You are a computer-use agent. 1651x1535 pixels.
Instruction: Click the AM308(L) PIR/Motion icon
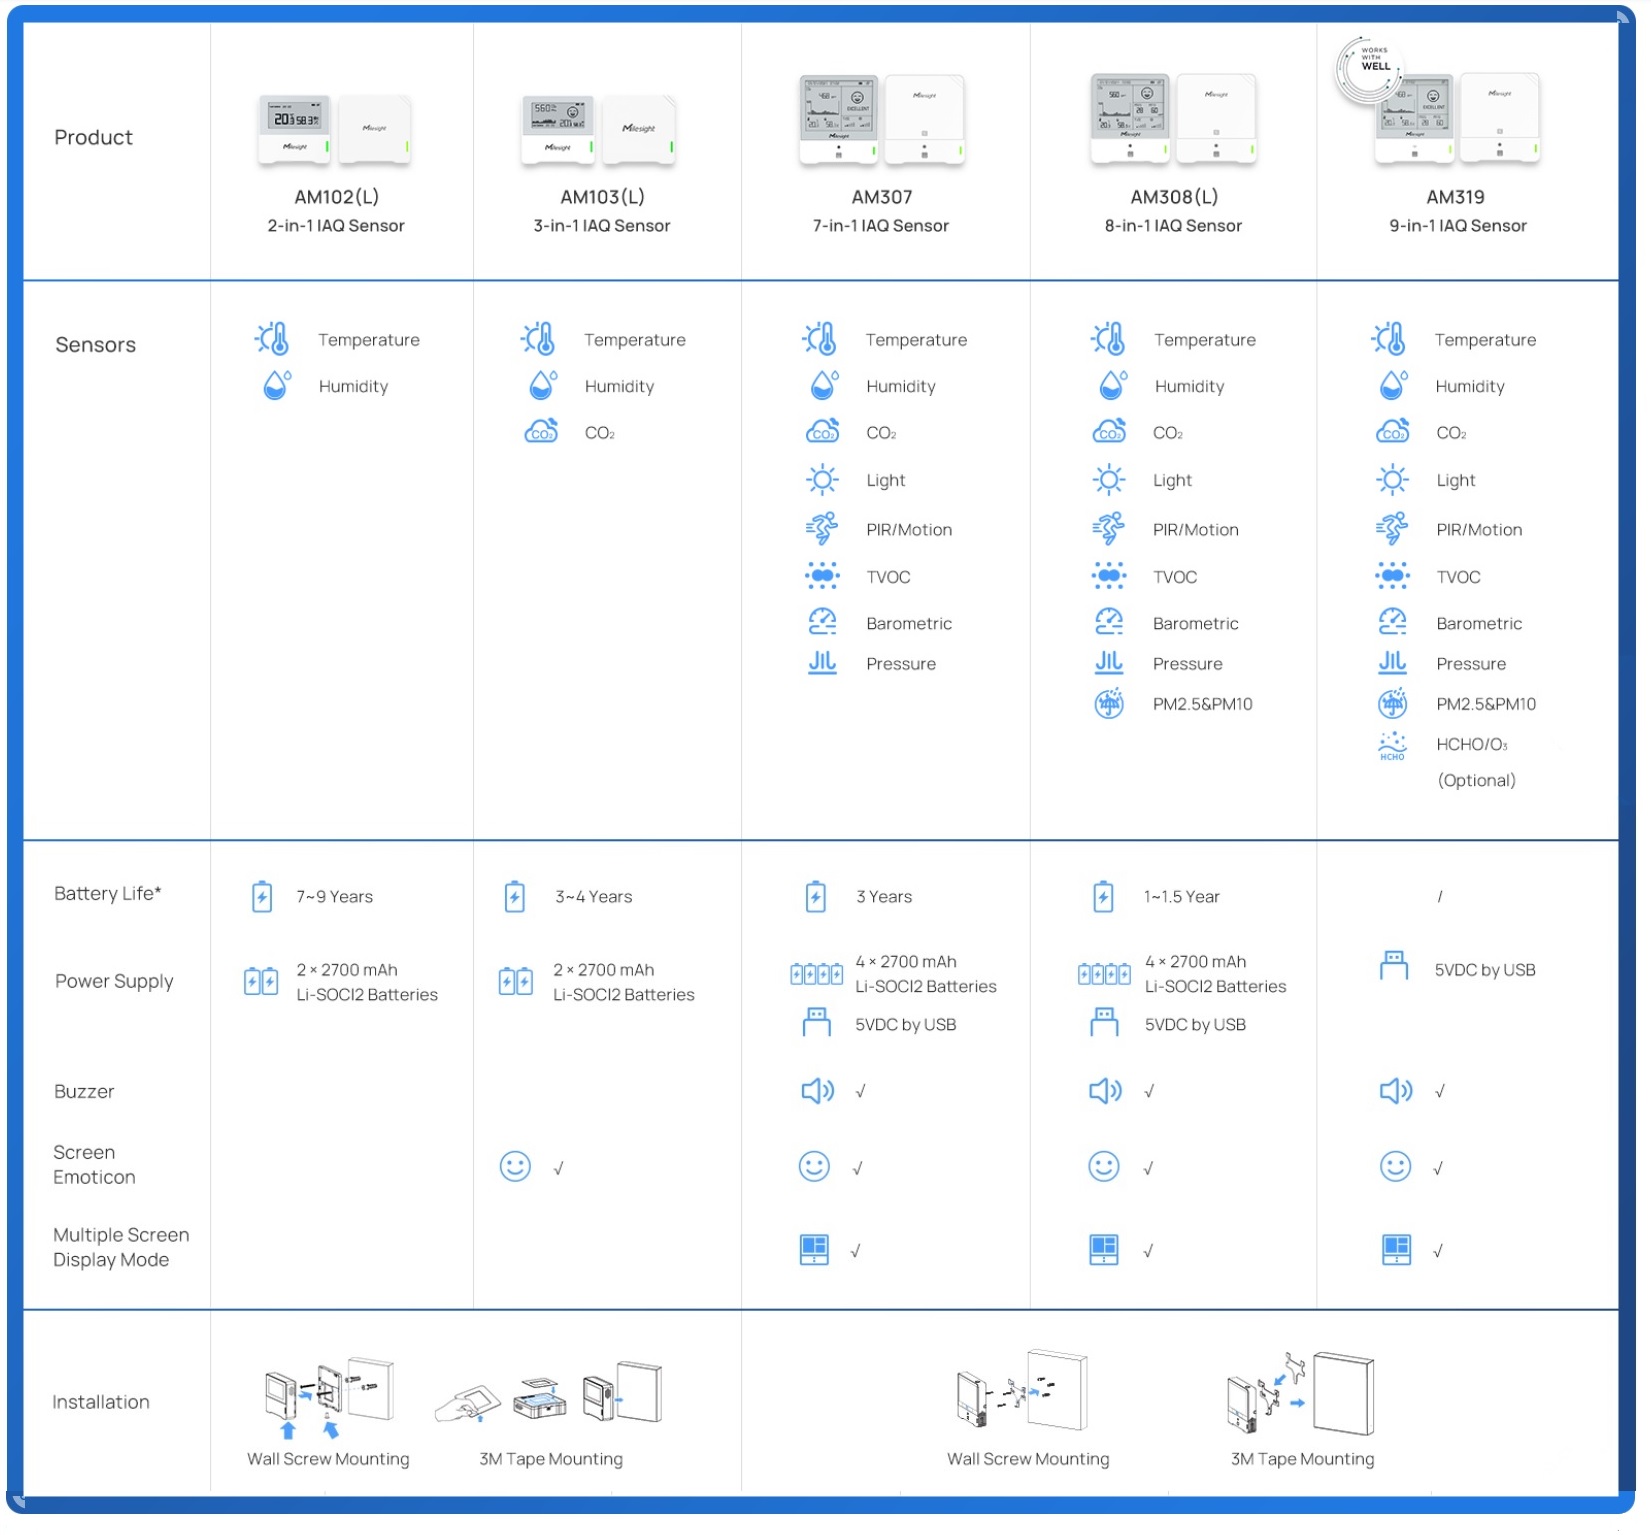point(1109,528)
